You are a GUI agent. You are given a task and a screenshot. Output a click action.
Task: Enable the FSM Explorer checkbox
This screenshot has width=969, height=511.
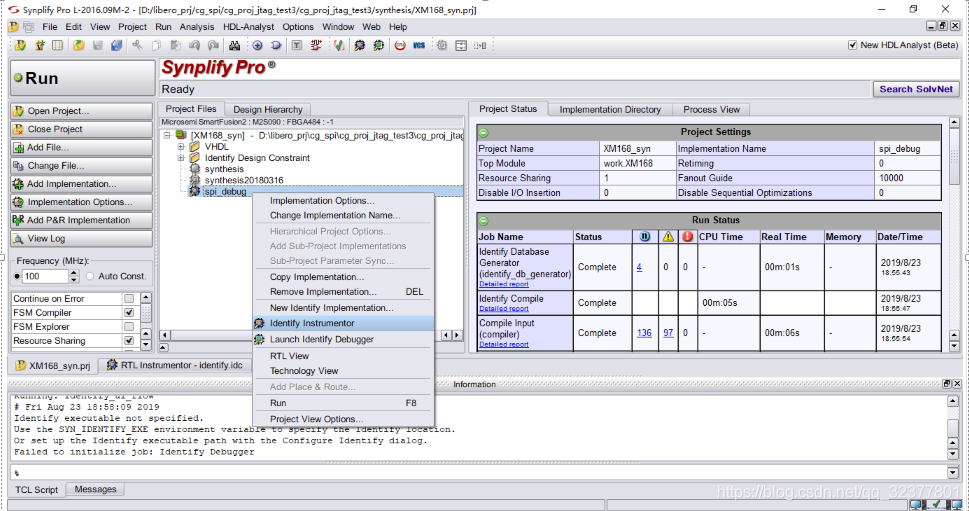129,326
